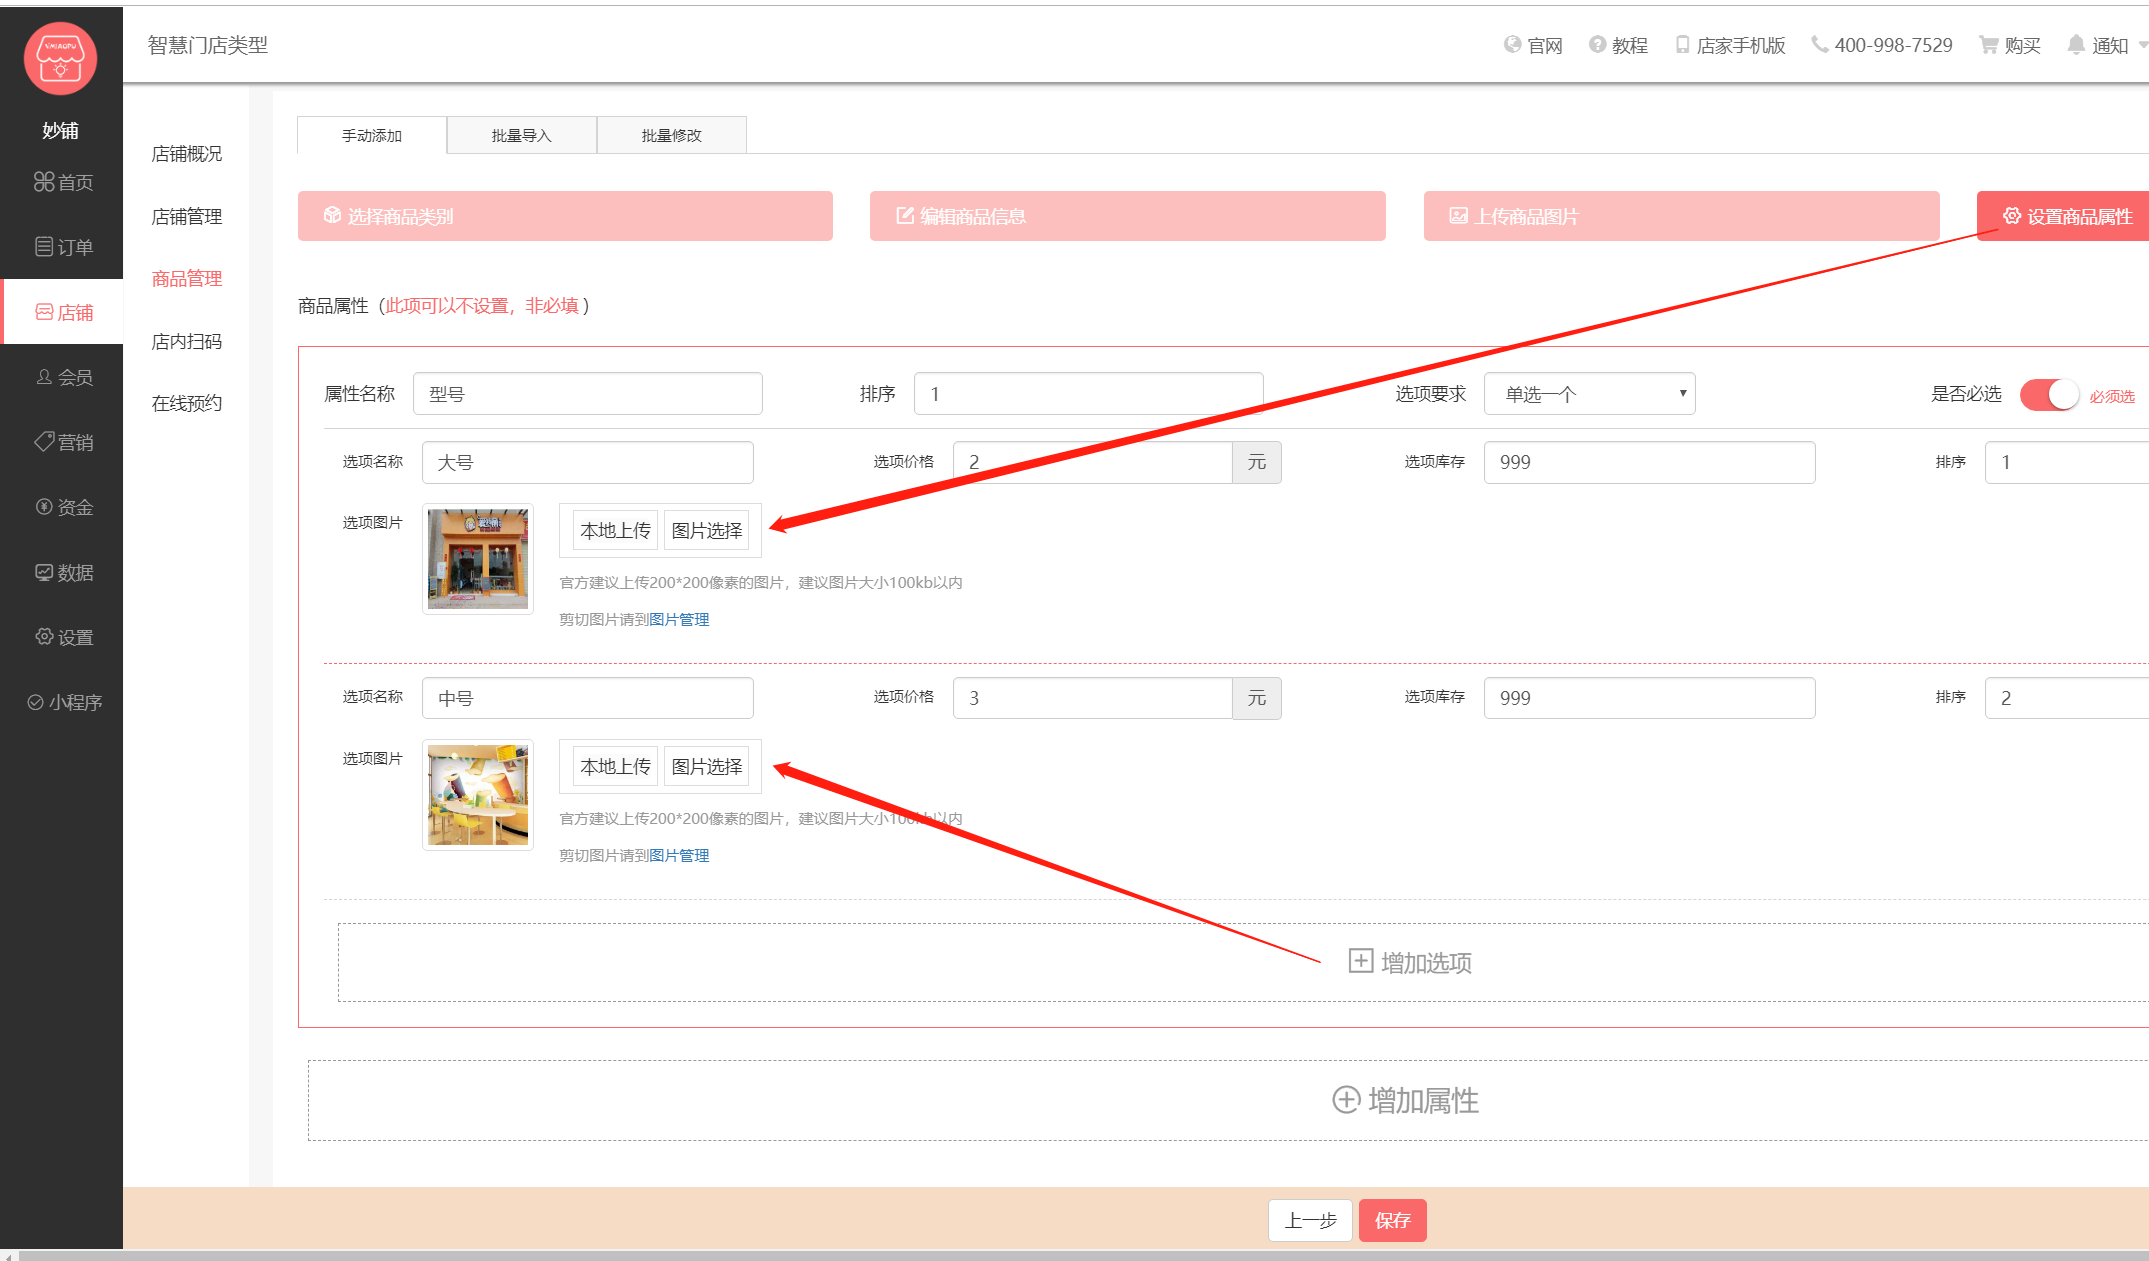Click the 选项价格 field of 大号 option
The image size is (2149, 1261).
point(1092,462)
